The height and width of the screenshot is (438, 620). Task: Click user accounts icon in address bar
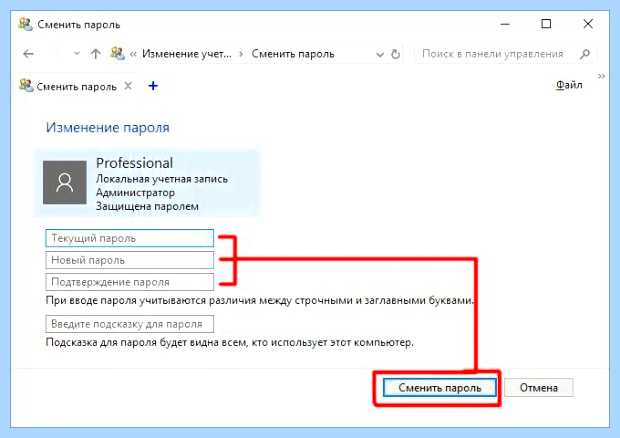coord(117,53)
